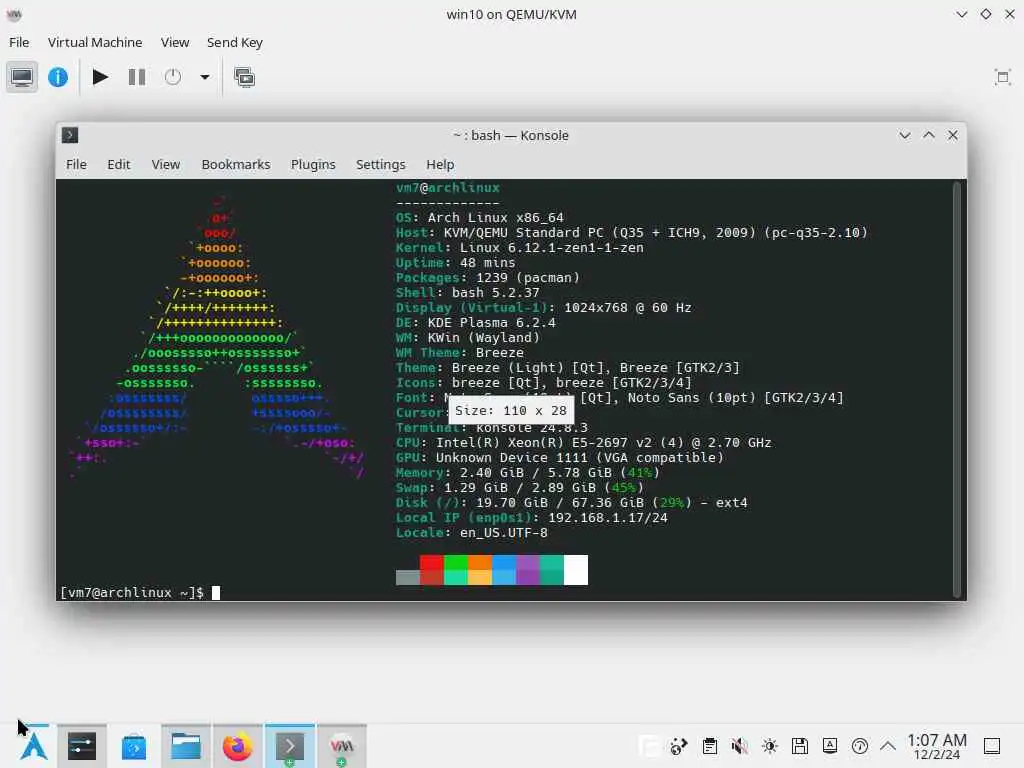This screenshot has width=1024, height=768.
Task: Open virtual hardware details info button
Action: tap(57, 77)
